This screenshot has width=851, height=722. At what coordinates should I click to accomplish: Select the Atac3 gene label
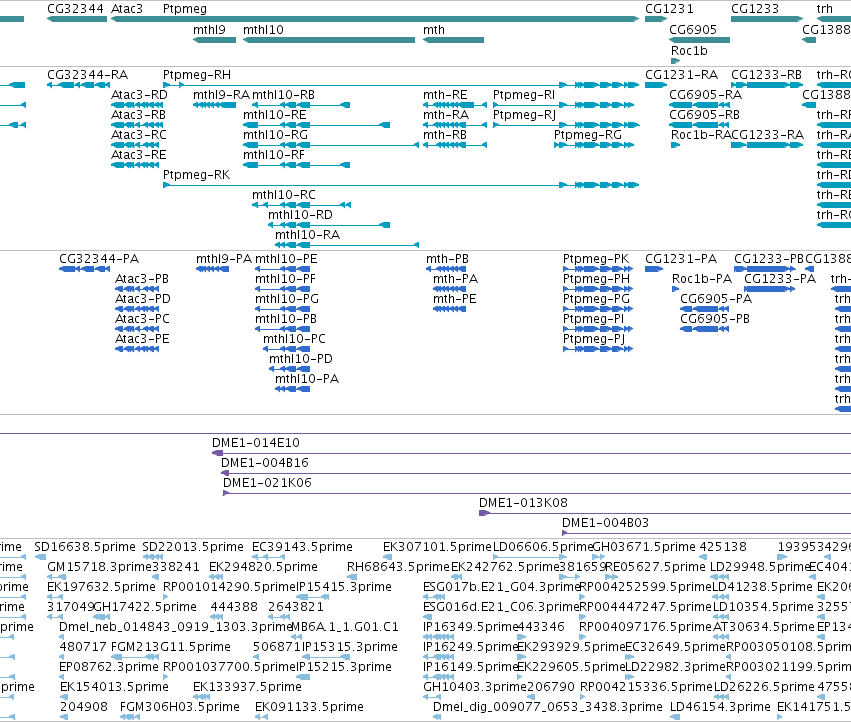pos(127,9)
